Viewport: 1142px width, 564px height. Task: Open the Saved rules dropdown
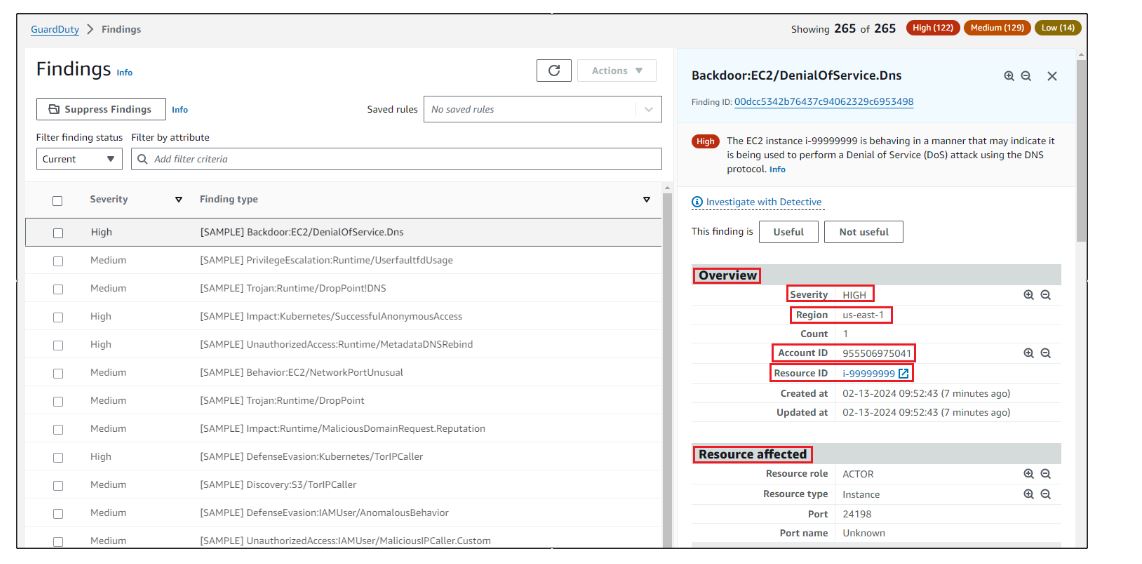click(543, 109)
